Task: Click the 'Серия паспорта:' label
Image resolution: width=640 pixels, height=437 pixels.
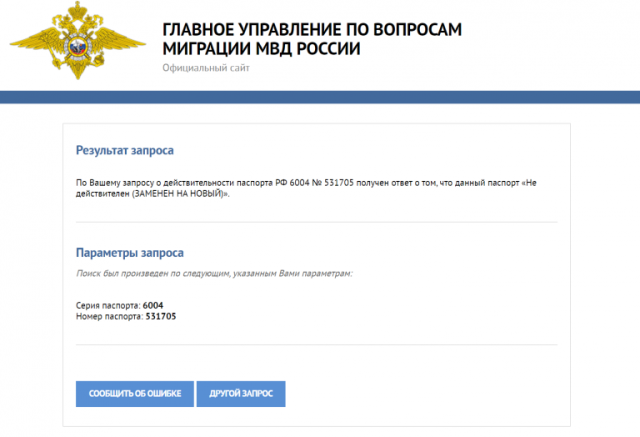Action: [x=108, y=304]
